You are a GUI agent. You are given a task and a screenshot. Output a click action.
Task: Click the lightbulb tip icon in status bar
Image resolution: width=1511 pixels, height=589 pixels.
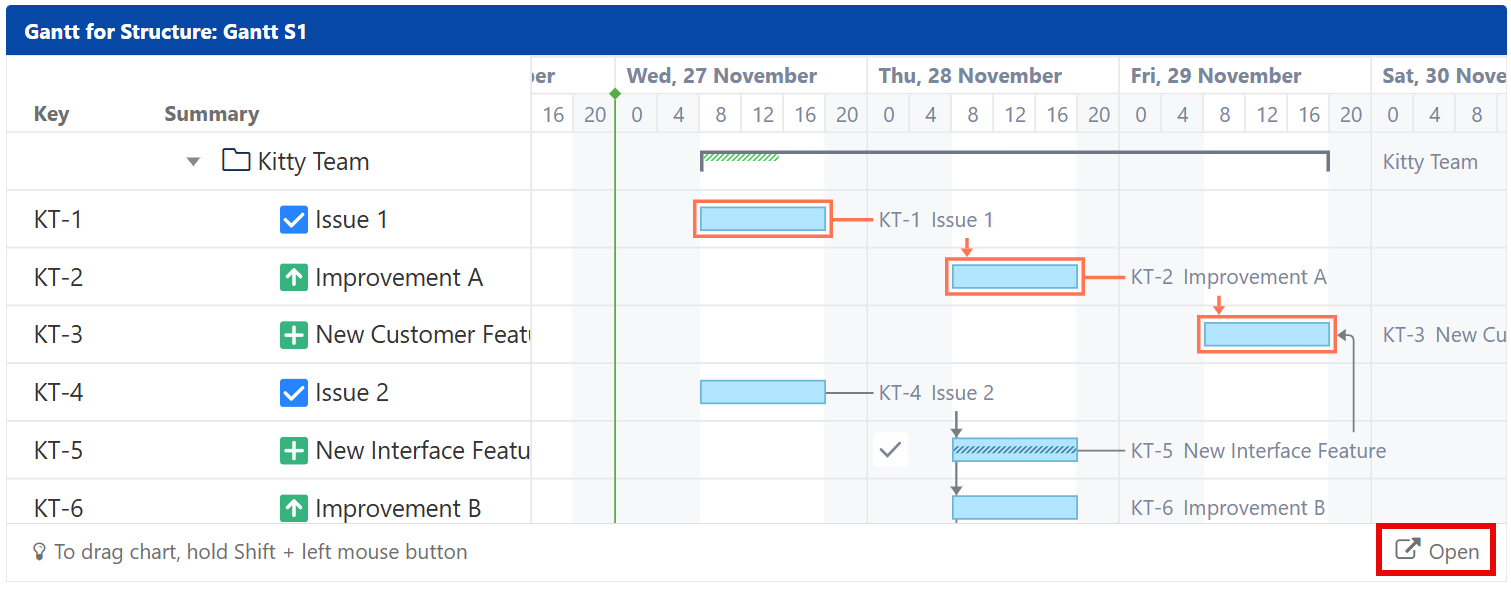[40, 551]
